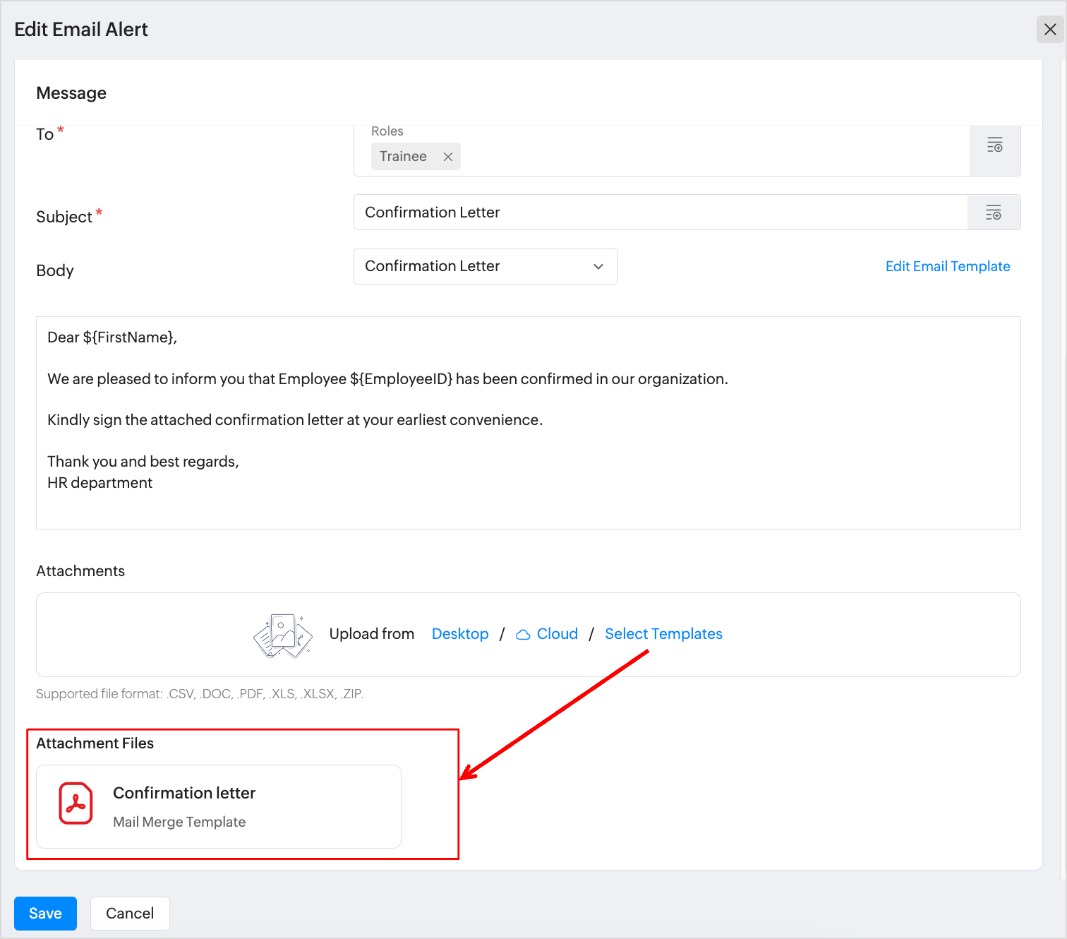
Task: Click the Mail Merge Template label
Action: click(179, 822)
